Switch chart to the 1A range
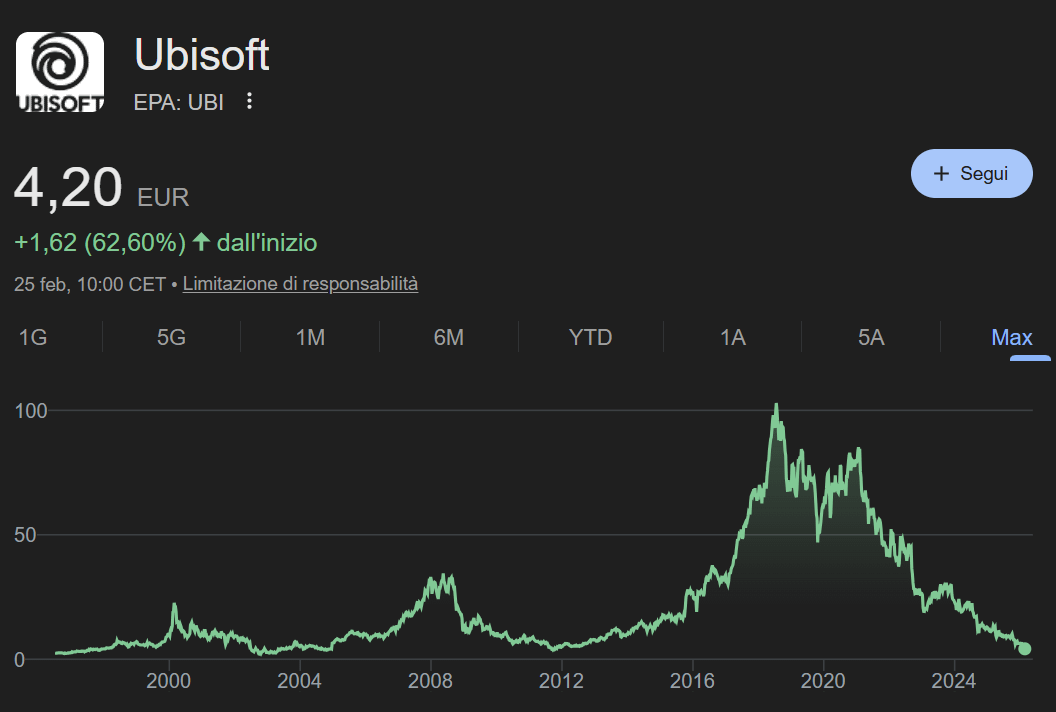This screenshot has width=1056, height=712. tap(733, 338)
